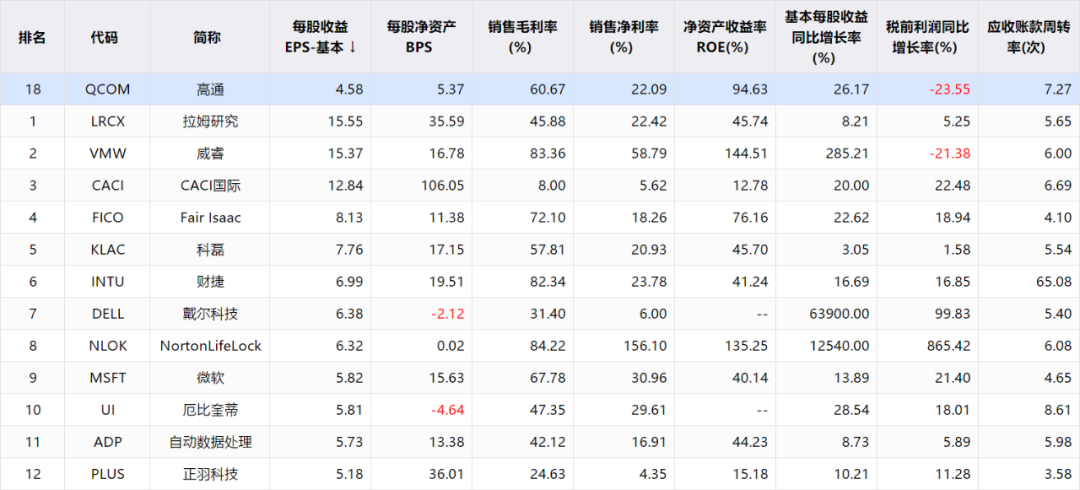Click the 285.21 EPS growth for VMW

point(849,154)
